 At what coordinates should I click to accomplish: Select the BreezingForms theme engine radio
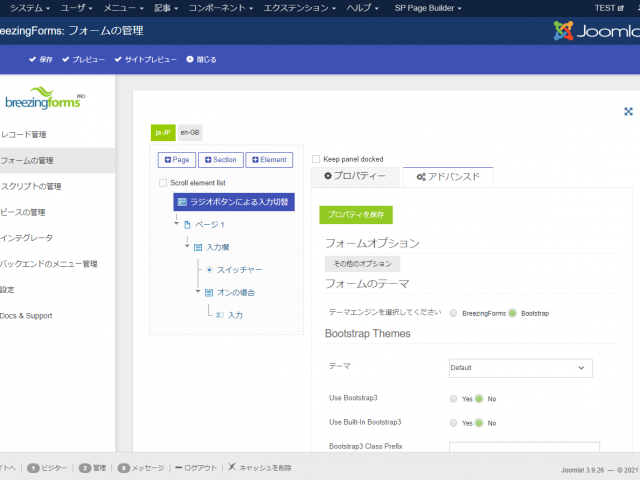tap(453, 313)
